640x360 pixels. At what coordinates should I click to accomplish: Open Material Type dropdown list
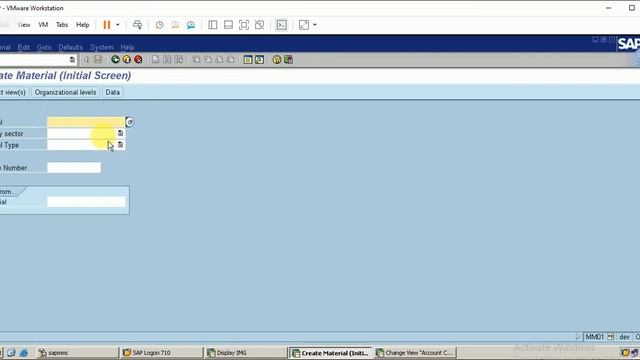tap(120, 144)
